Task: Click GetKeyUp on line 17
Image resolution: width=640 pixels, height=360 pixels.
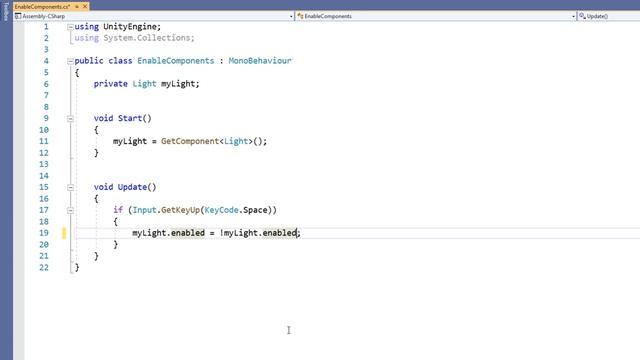Action: point(180,210)
